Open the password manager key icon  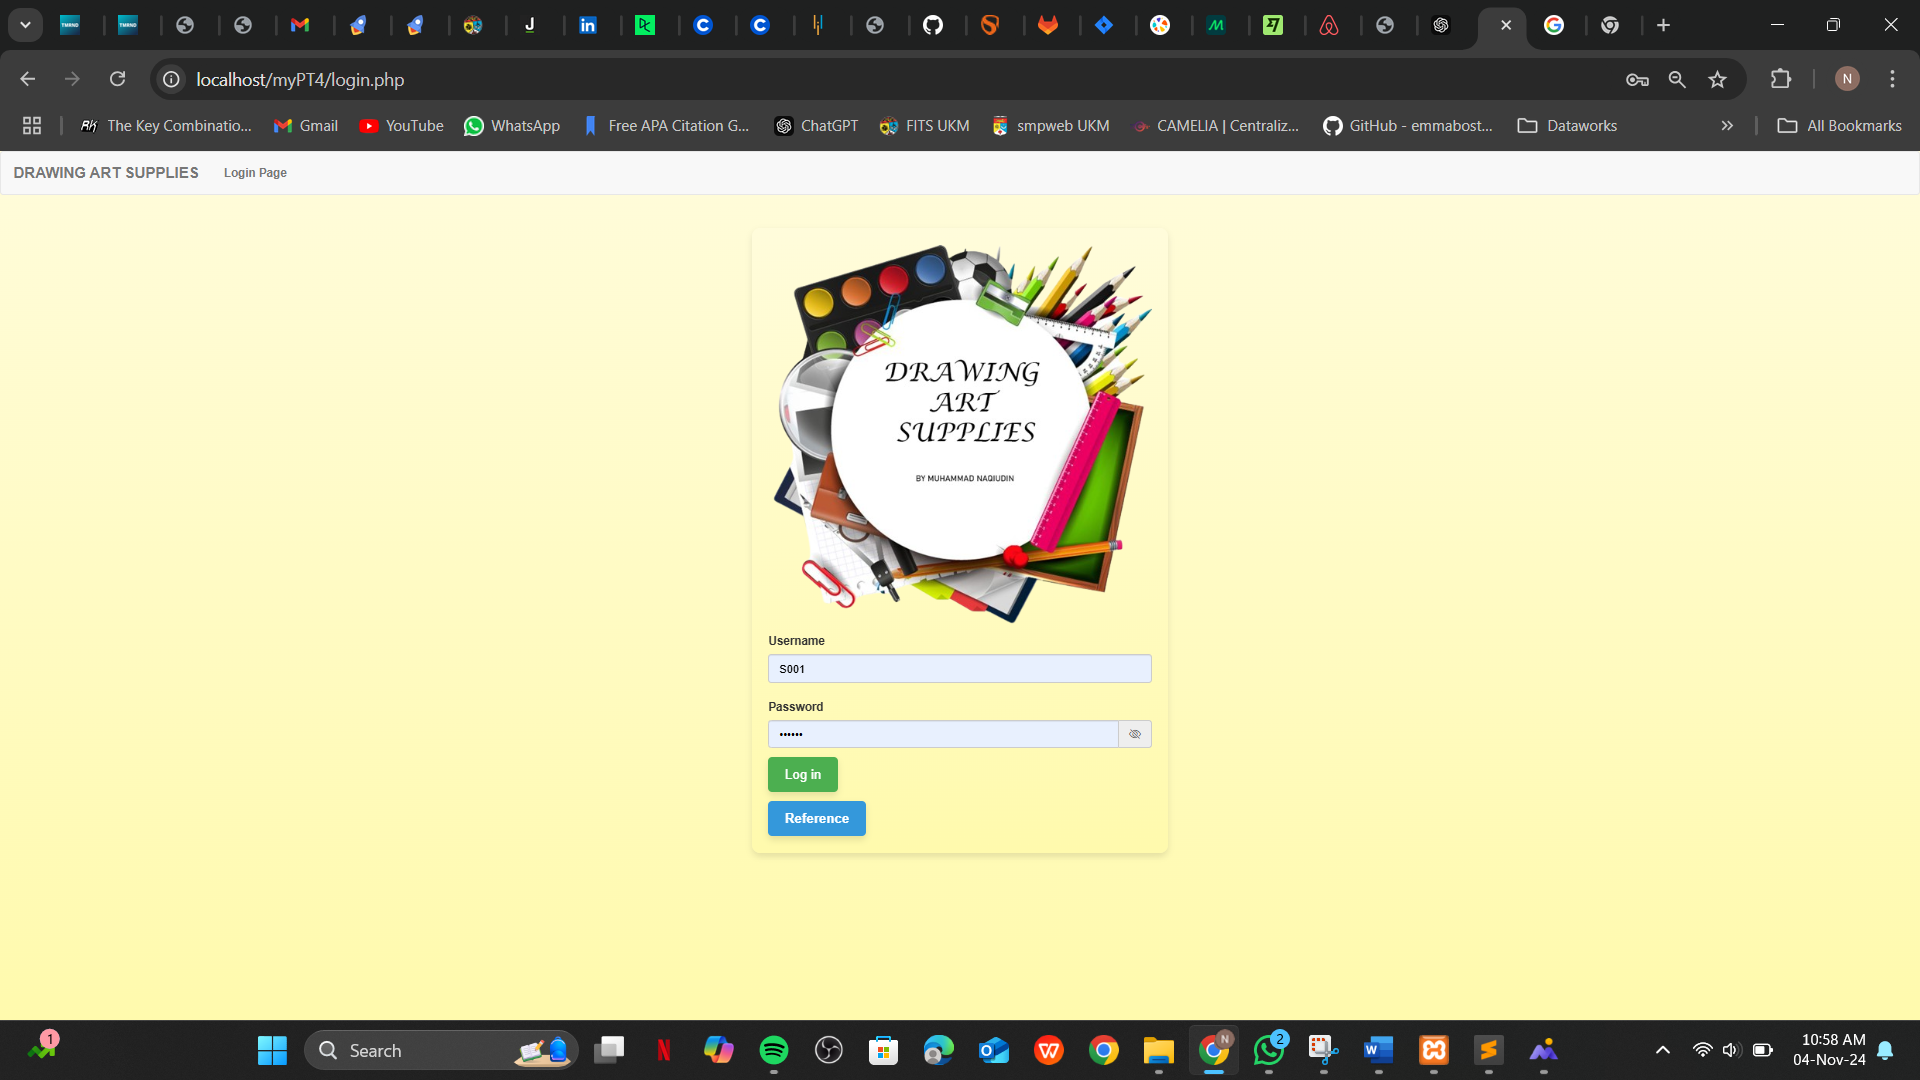coord(1637,79)
